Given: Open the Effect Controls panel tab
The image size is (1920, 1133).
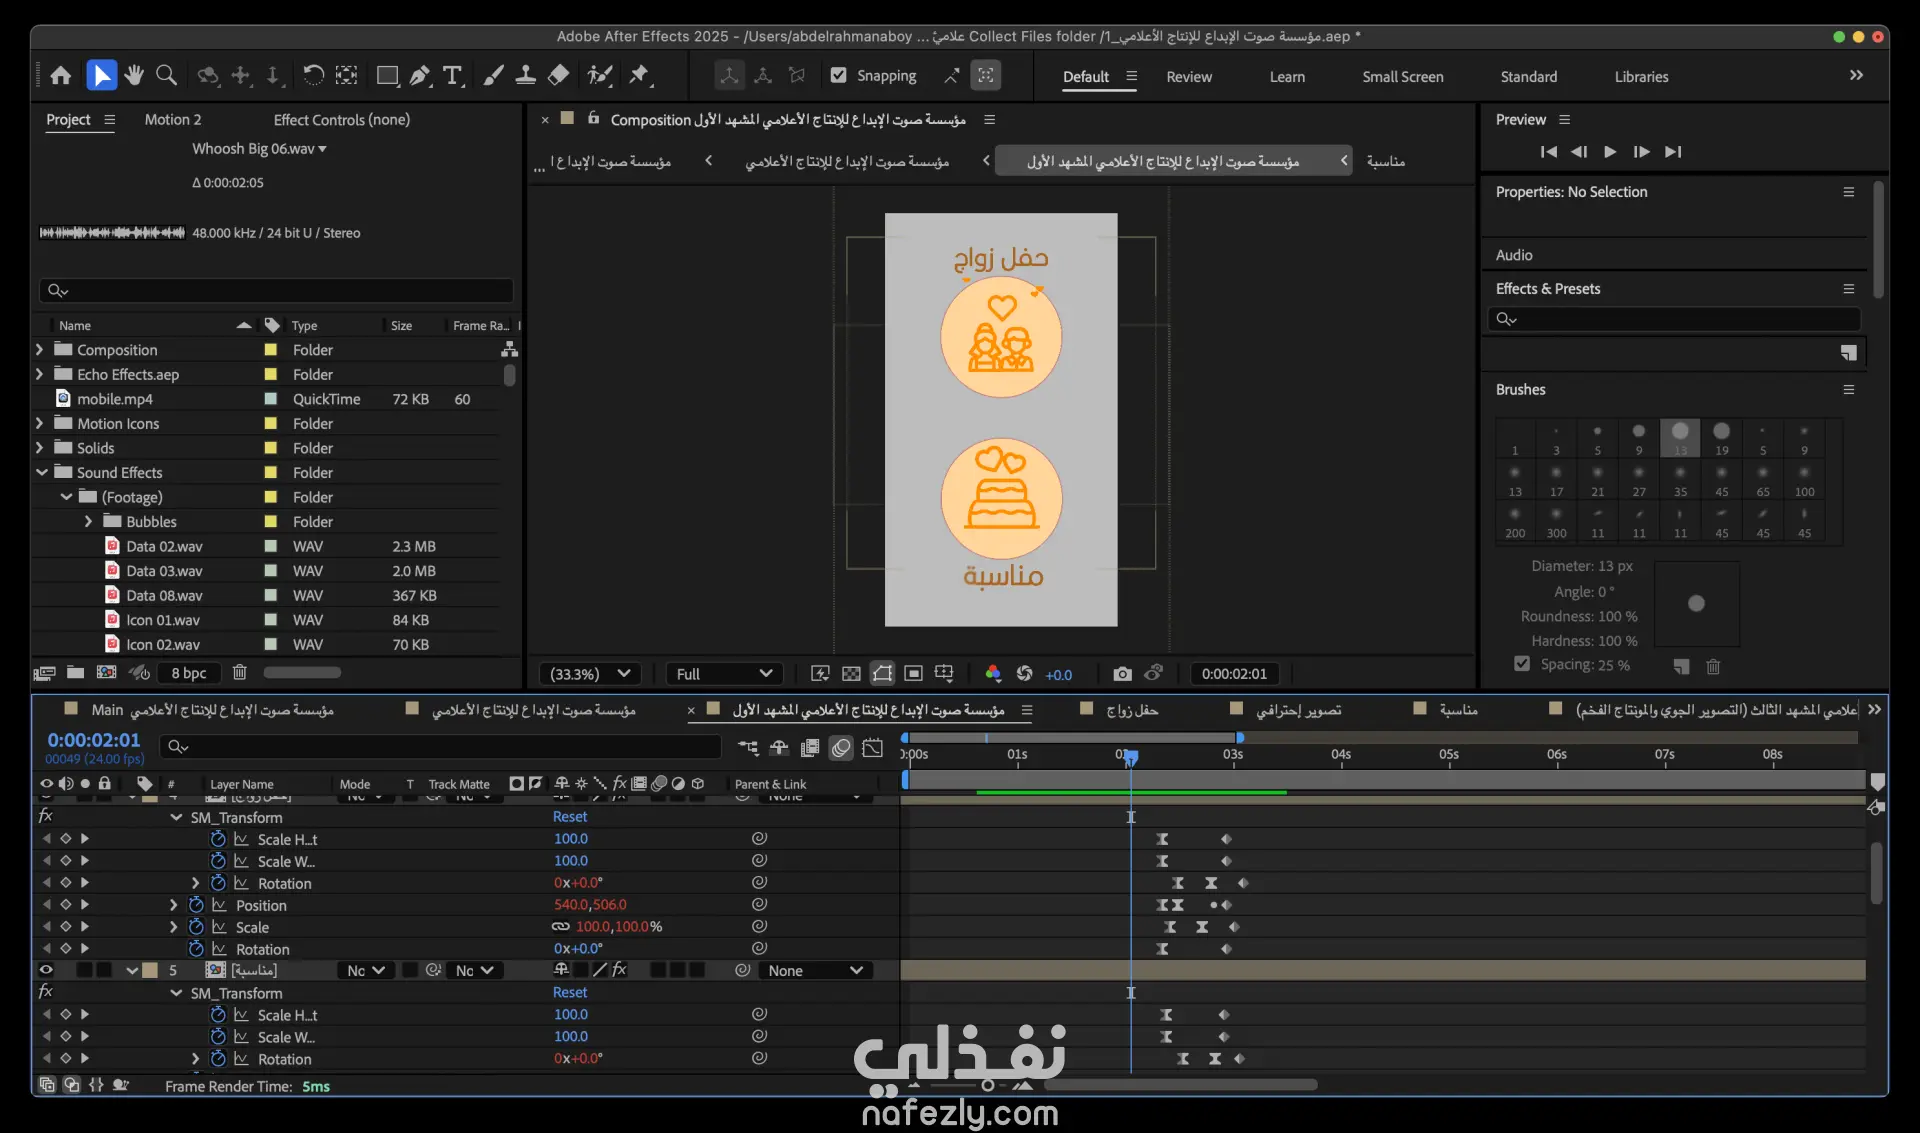Looking at the screenshot, I should [x=341, y=120].
